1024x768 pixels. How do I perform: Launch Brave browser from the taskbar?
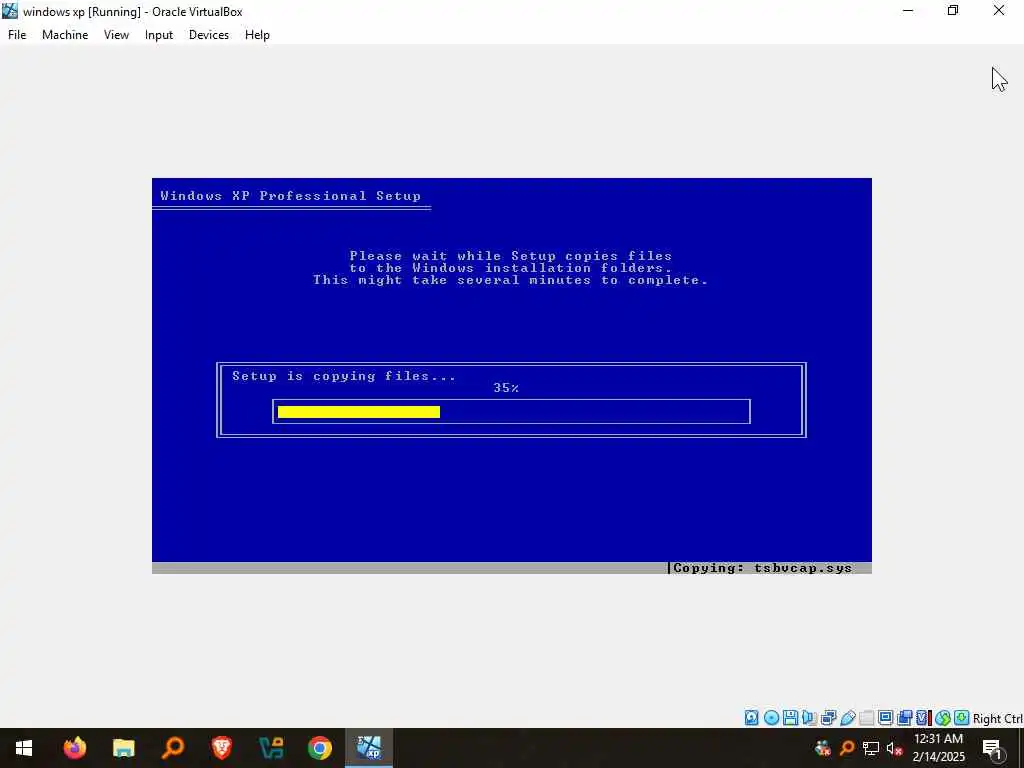tap(221, 748)
